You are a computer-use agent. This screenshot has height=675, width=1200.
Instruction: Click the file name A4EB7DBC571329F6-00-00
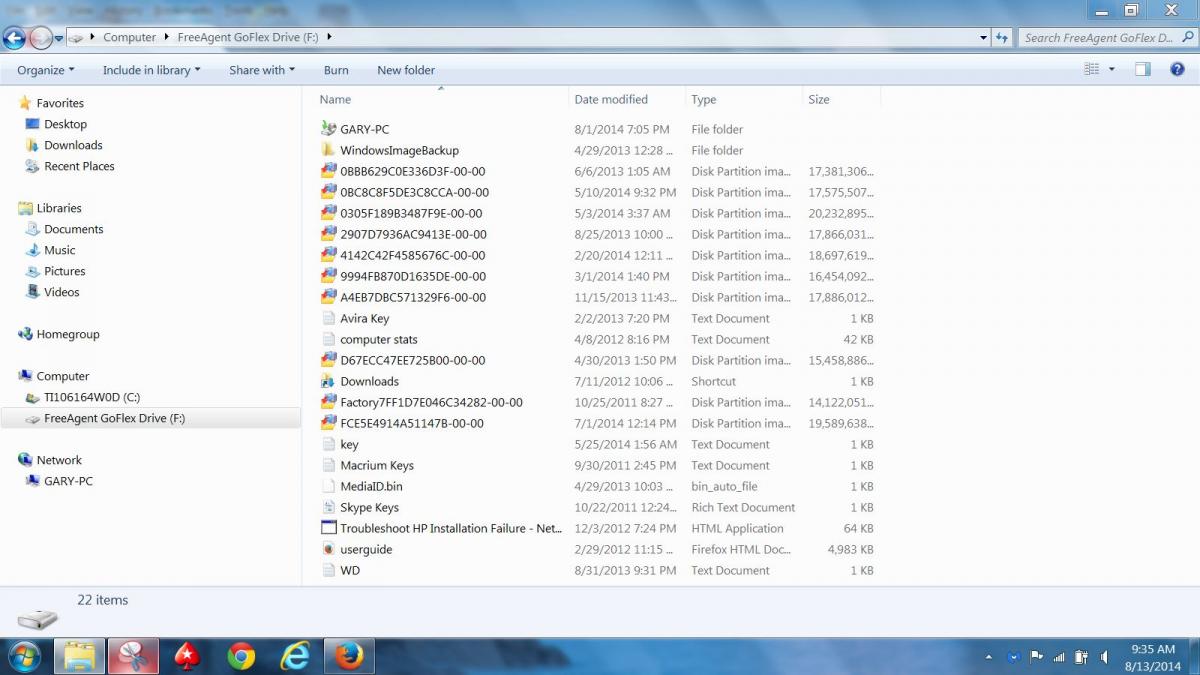coord(413,297)
